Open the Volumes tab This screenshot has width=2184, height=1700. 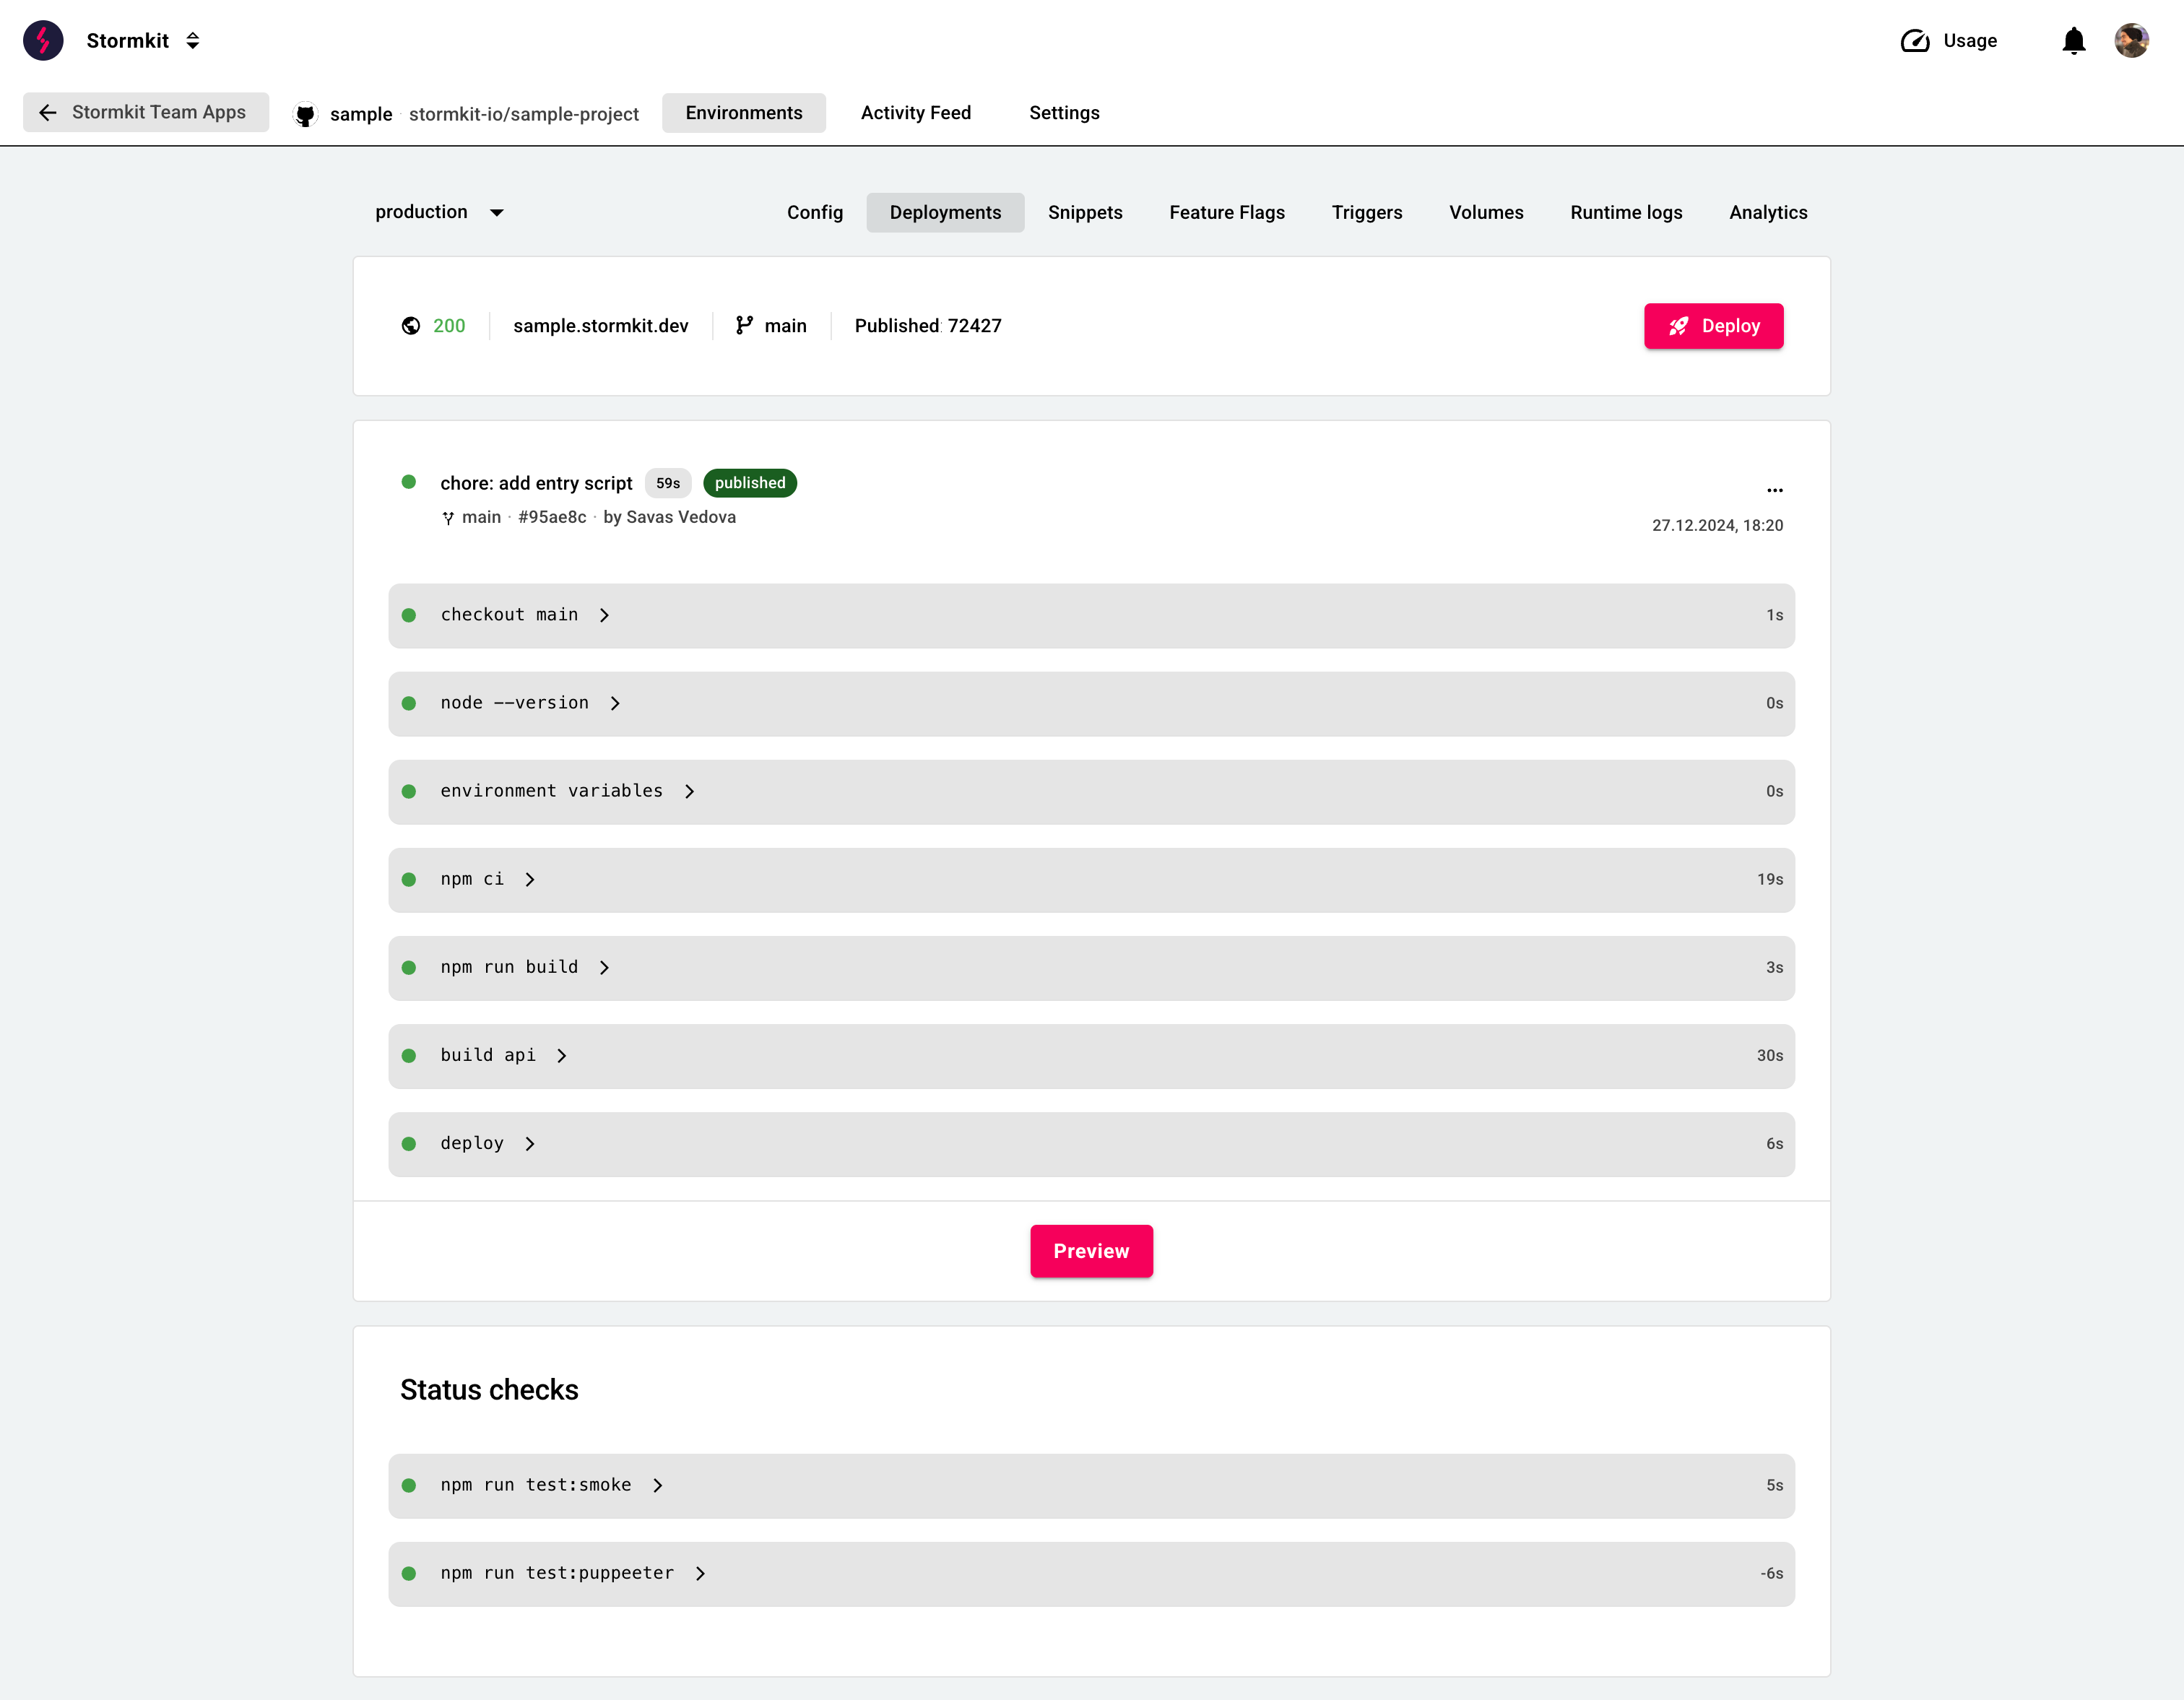pyautogui.click(x=1486, y=212)
